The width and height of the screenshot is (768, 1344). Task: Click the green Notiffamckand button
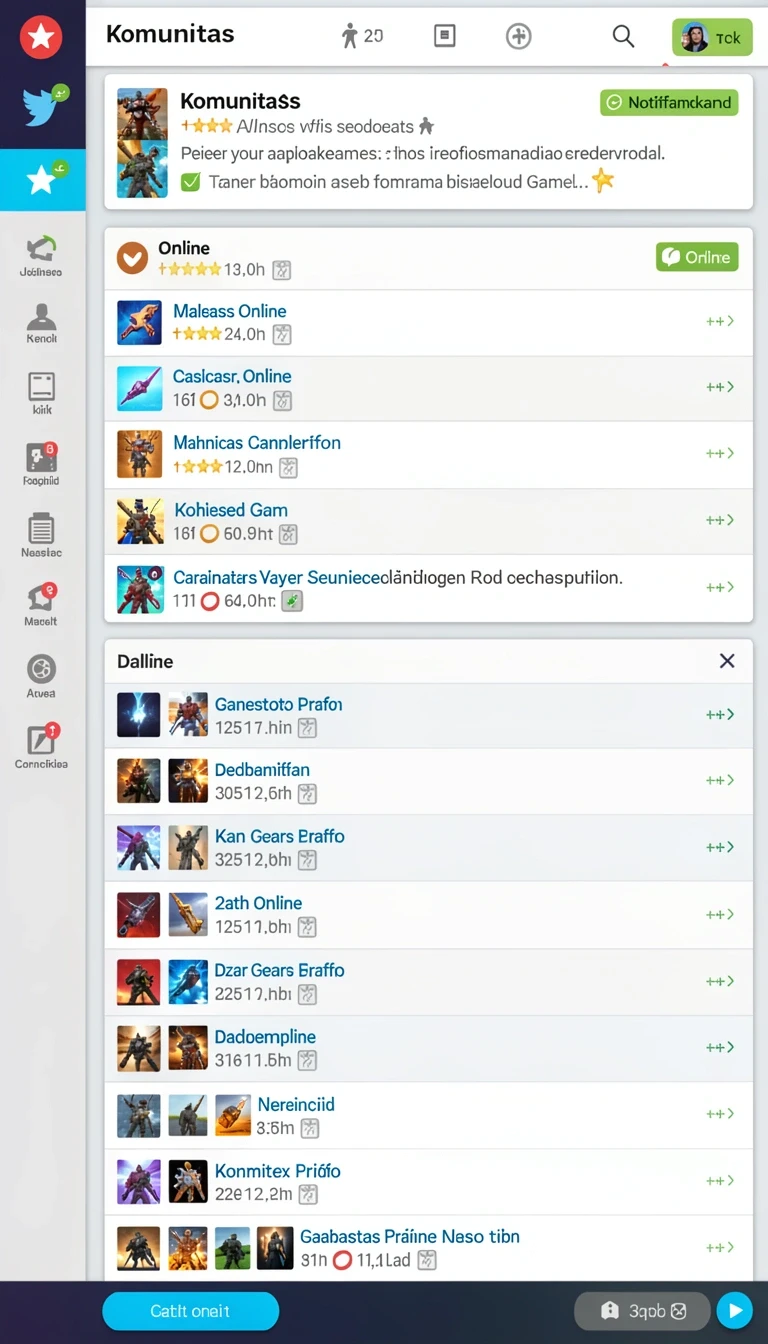(669, 102)
